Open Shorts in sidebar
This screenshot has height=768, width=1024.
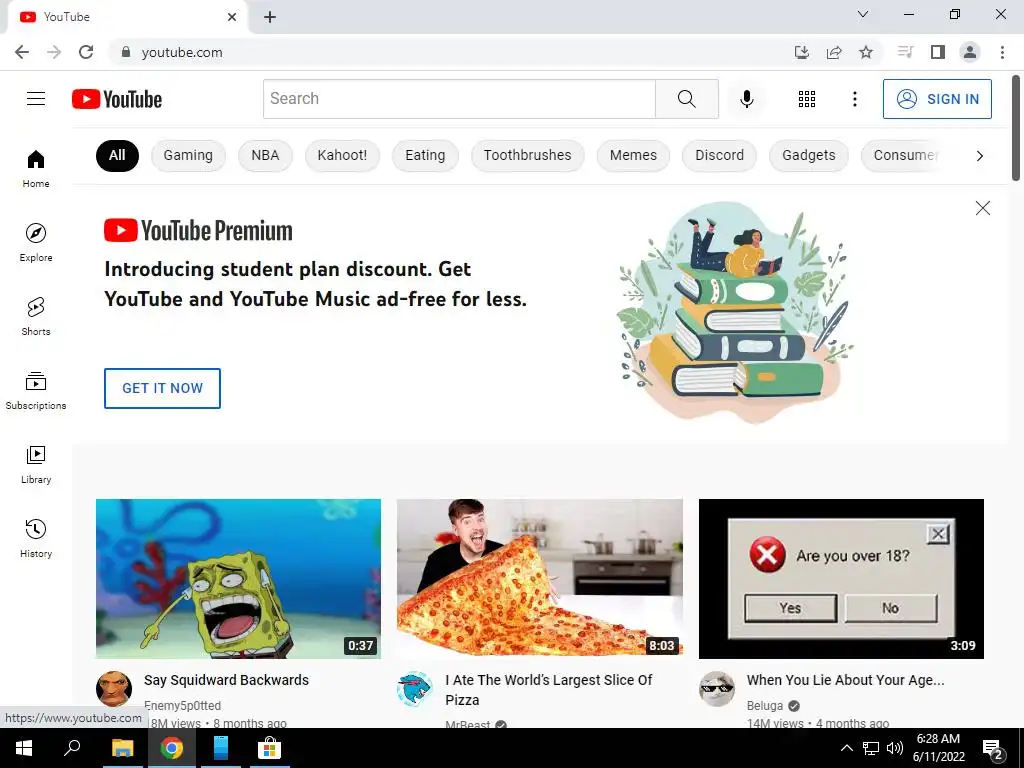click(x=36, y=316)
